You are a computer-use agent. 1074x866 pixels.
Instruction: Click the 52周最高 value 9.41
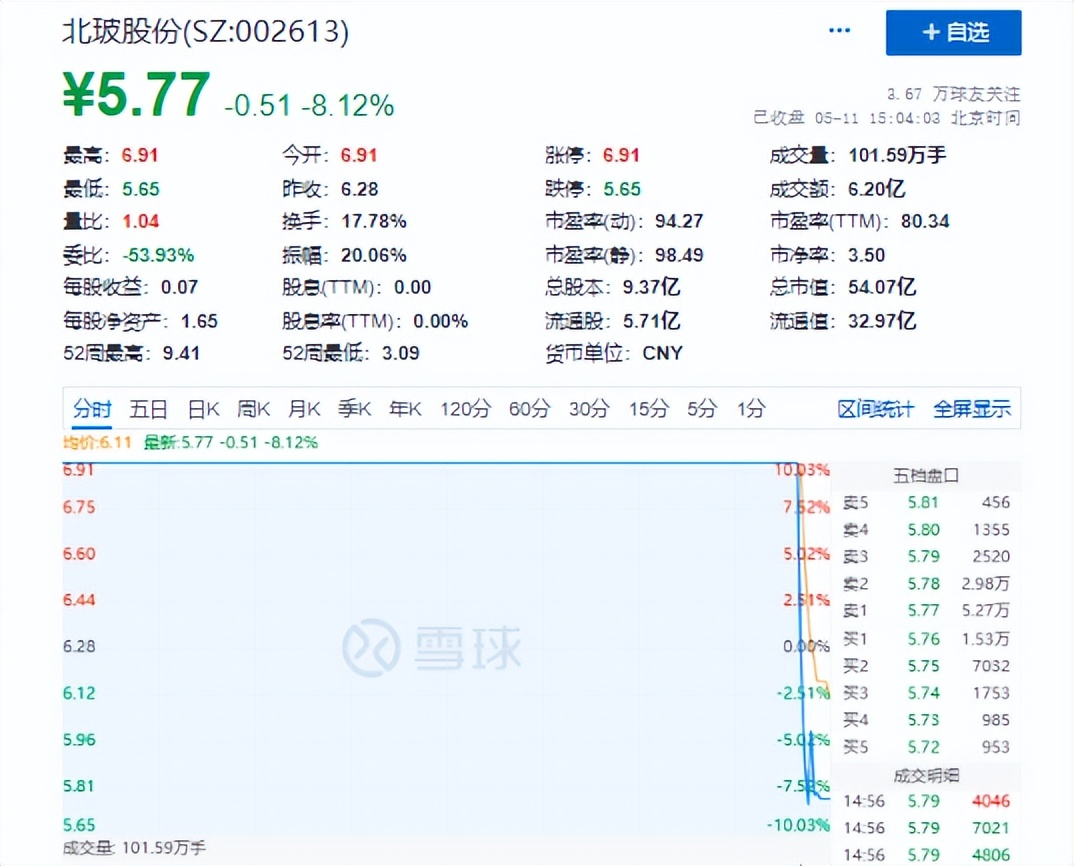(x=181, y=354)
